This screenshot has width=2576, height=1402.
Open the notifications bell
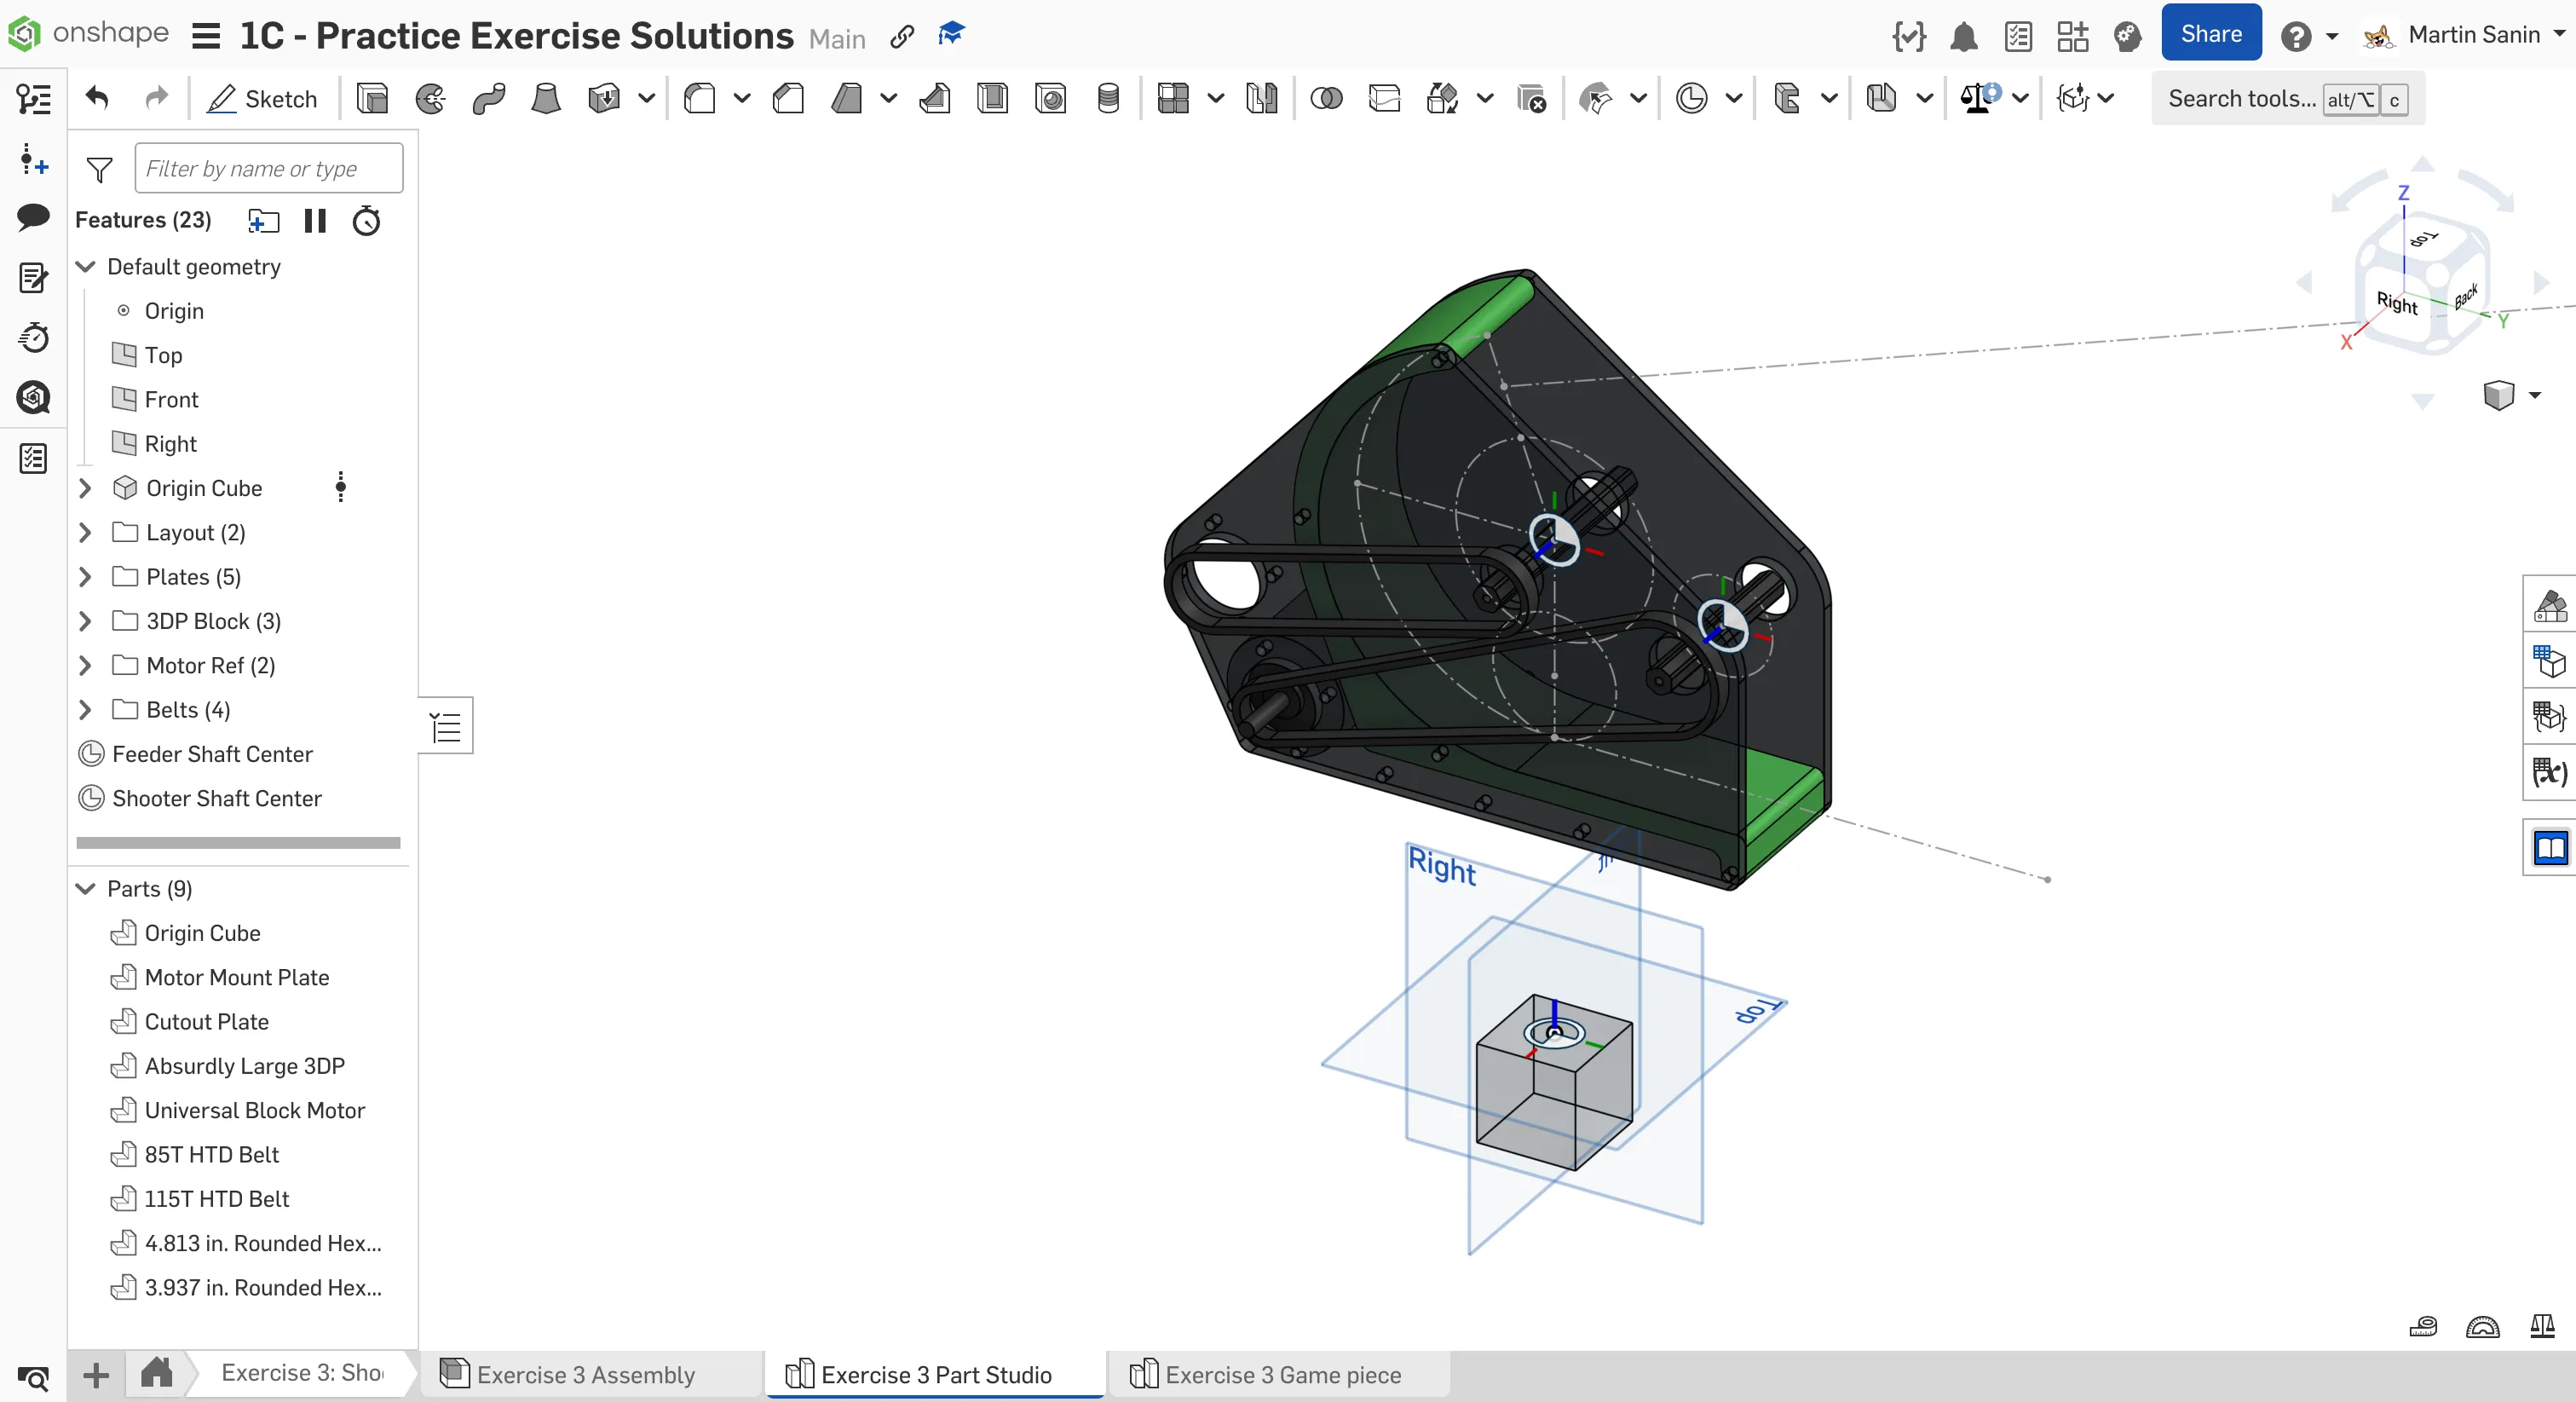click(x=1963, y=36)
